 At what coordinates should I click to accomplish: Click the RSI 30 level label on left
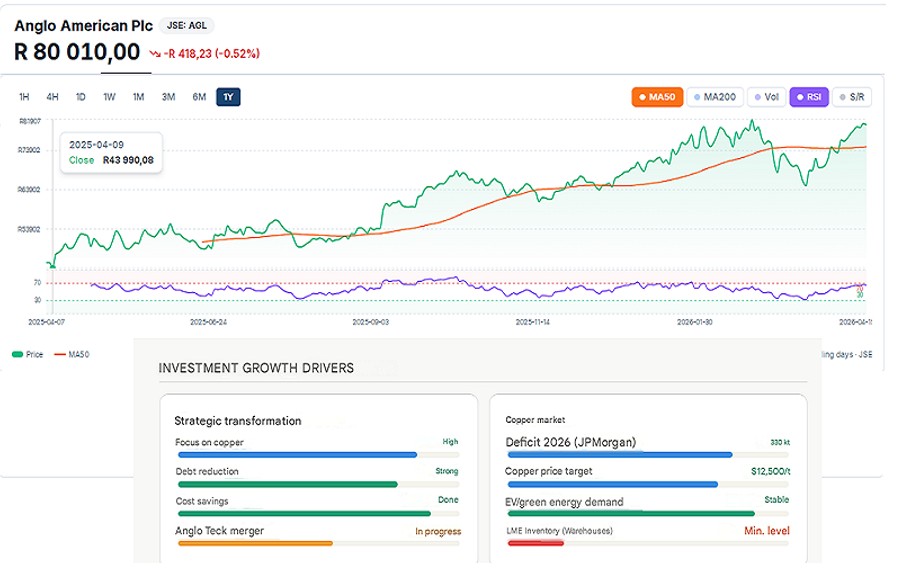click(x=37, y=300)
